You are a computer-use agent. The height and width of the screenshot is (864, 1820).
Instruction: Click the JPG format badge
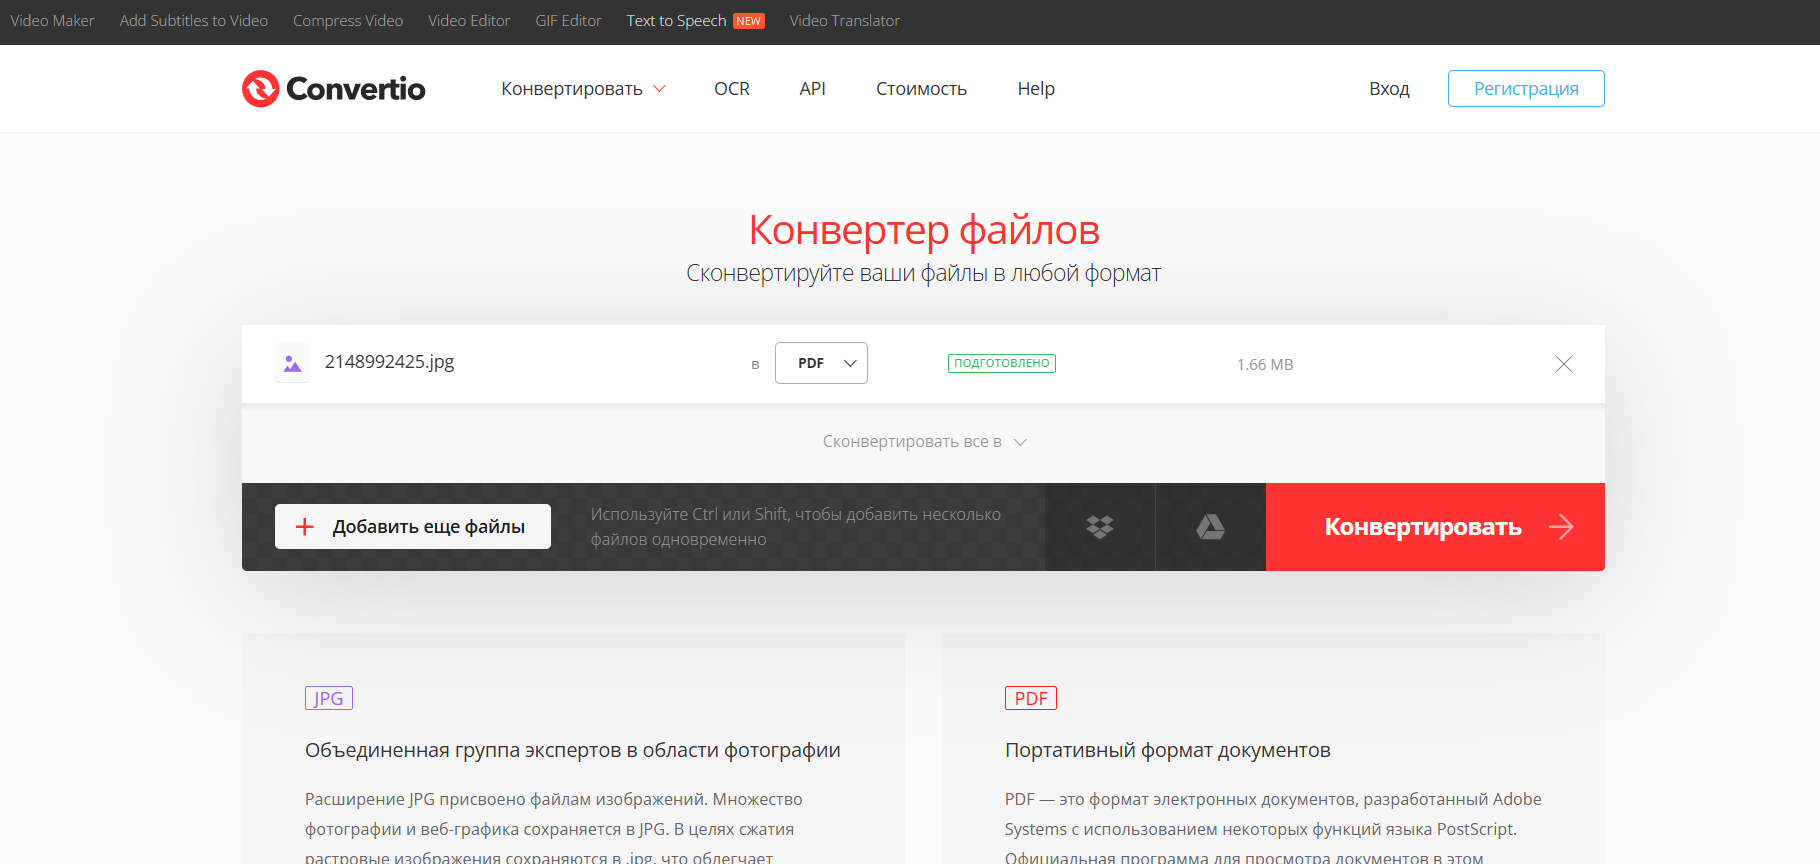click(328, 698)
